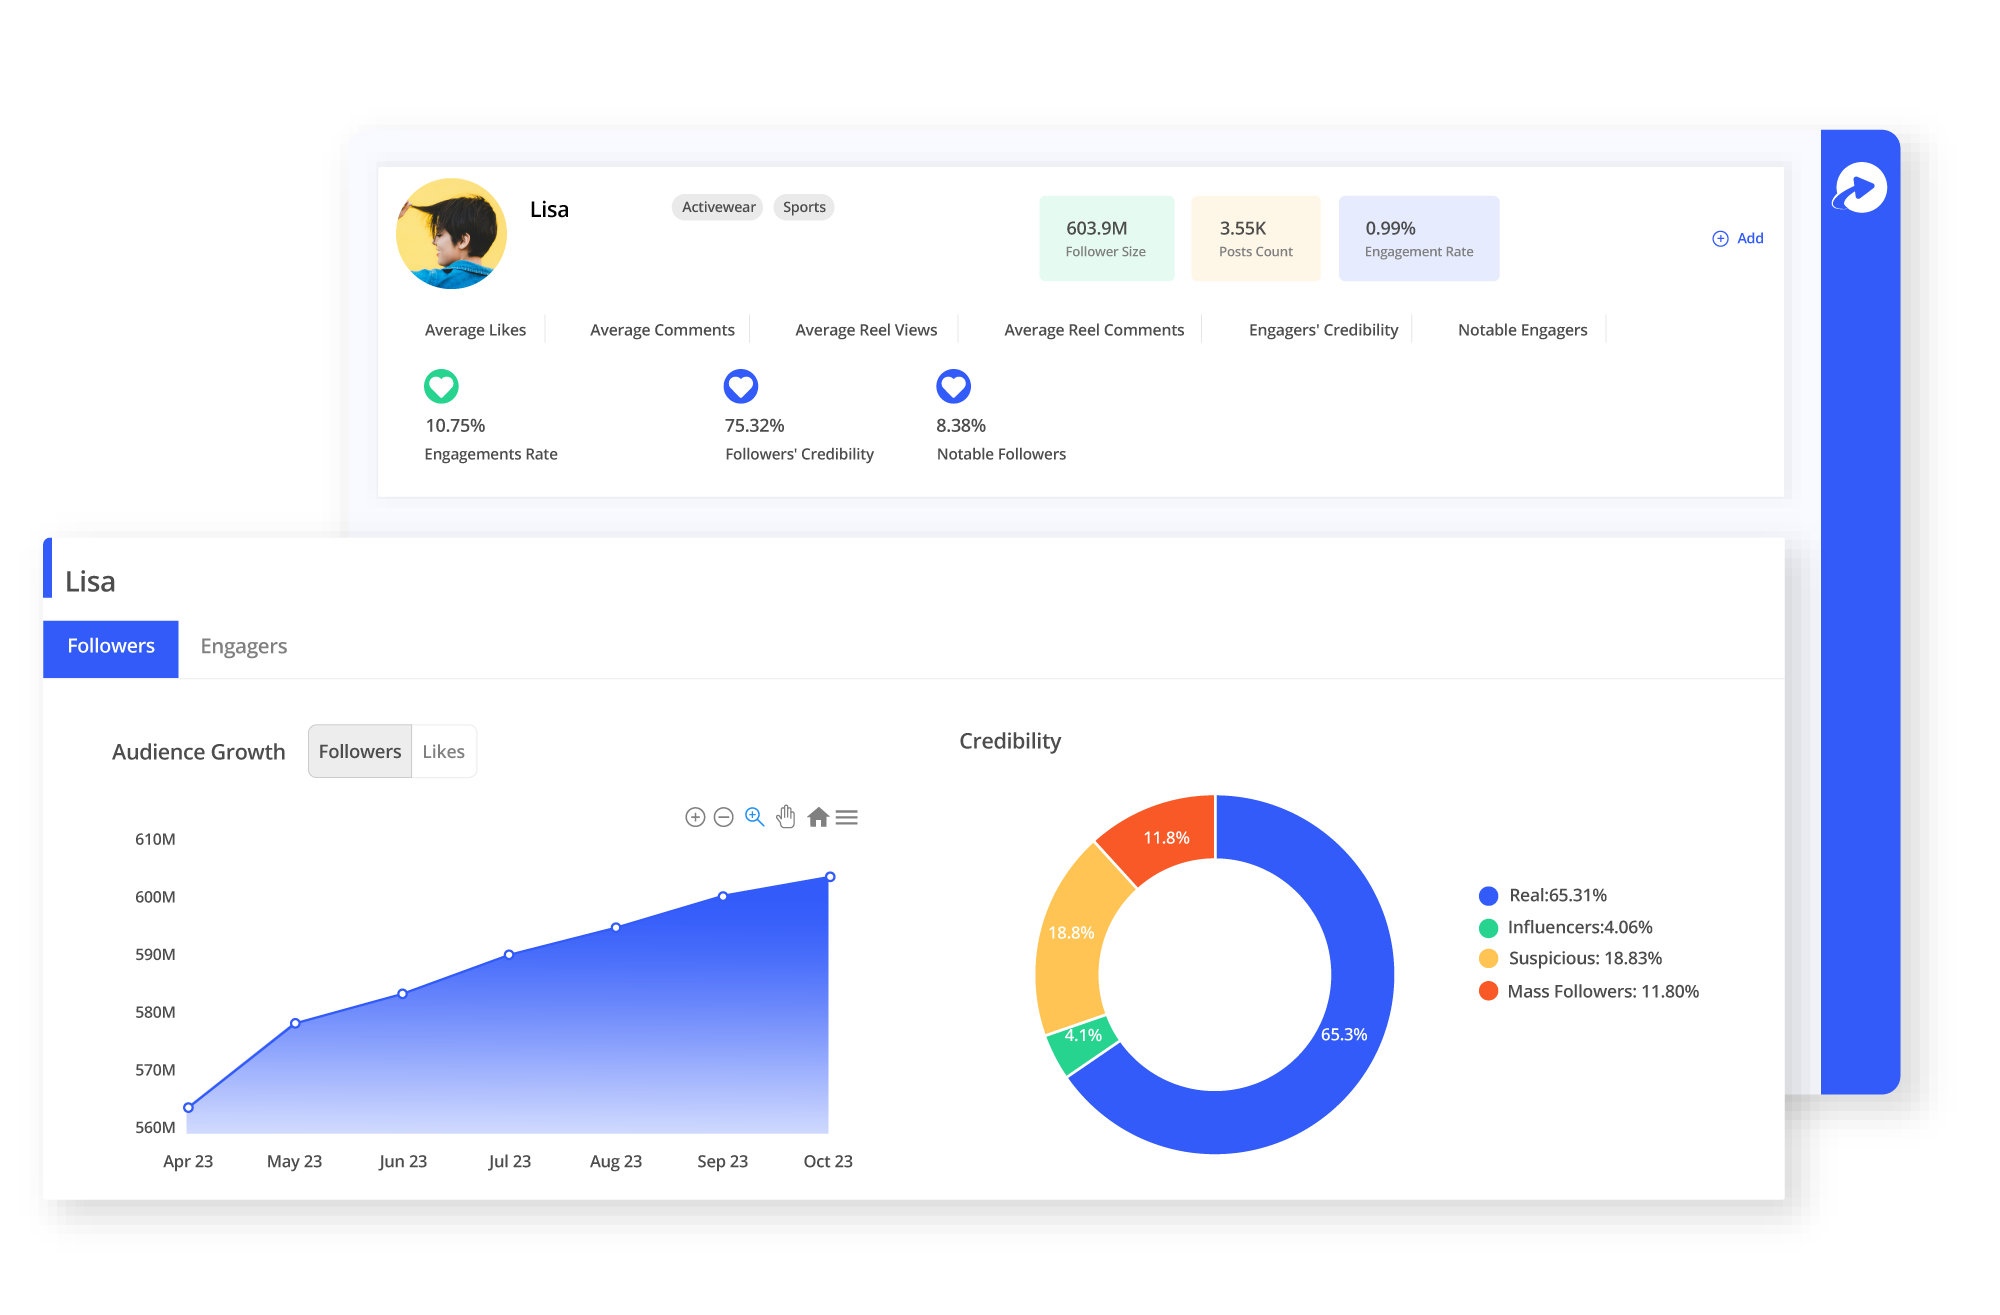Click the Lisa name in profile header
This screenshot has width=2000, height=1315.
point(549,209)
